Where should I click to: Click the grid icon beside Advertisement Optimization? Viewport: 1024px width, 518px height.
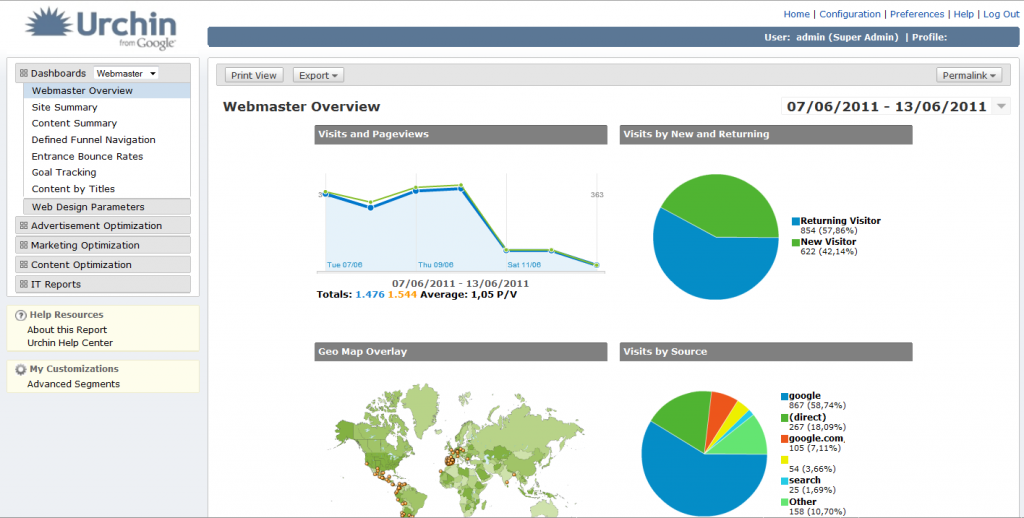24,225
